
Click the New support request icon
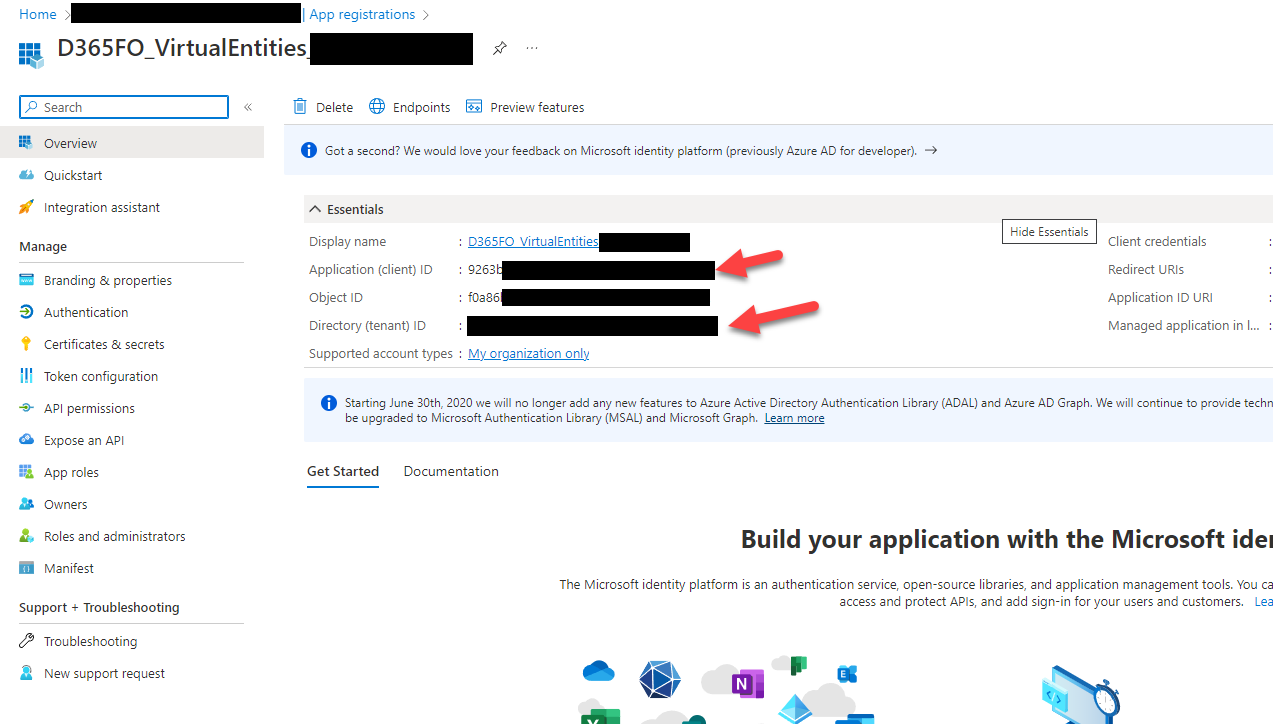click(26, 673)
